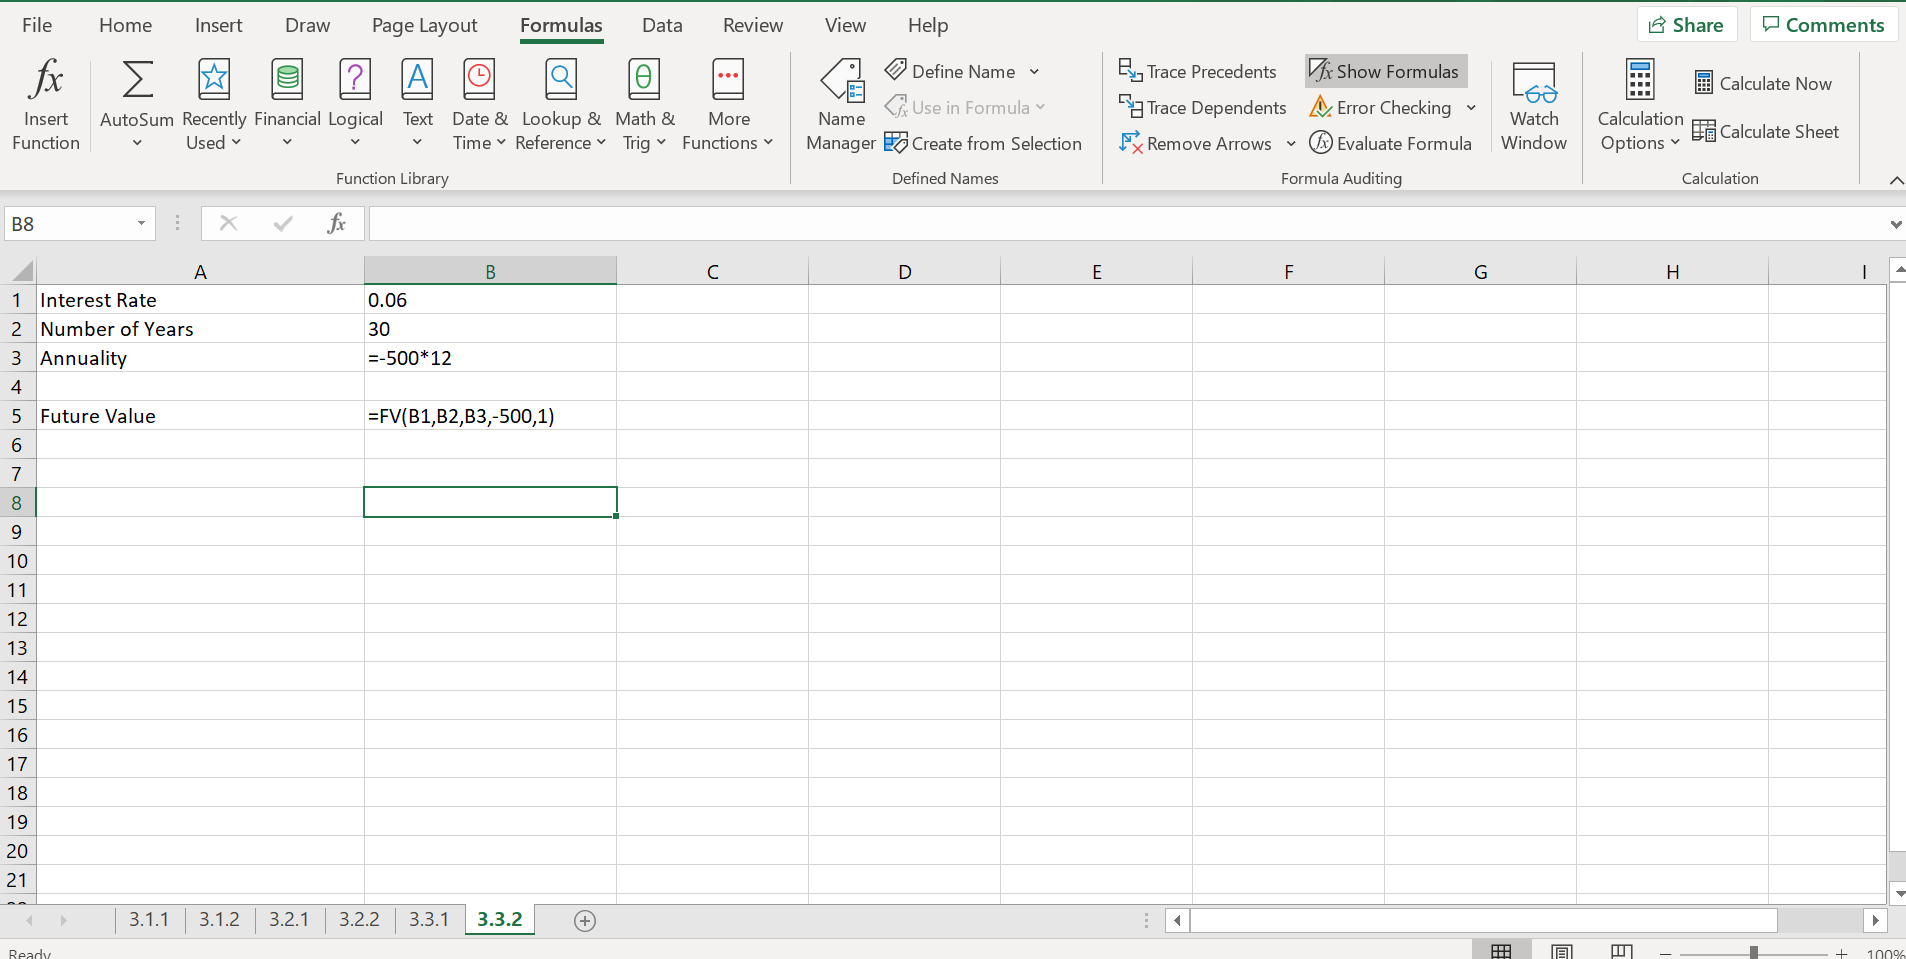Run Error Checking

point(1380,107)
